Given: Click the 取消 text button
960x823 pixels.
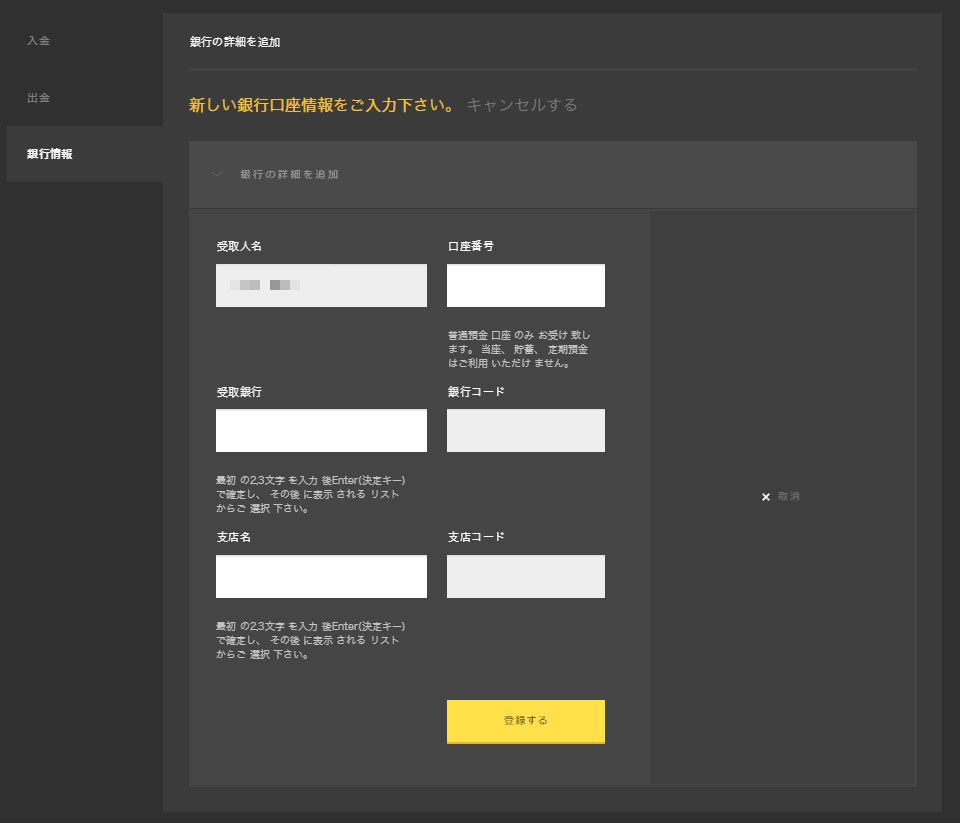Looking at the screenshot, I should click(789, 497).
